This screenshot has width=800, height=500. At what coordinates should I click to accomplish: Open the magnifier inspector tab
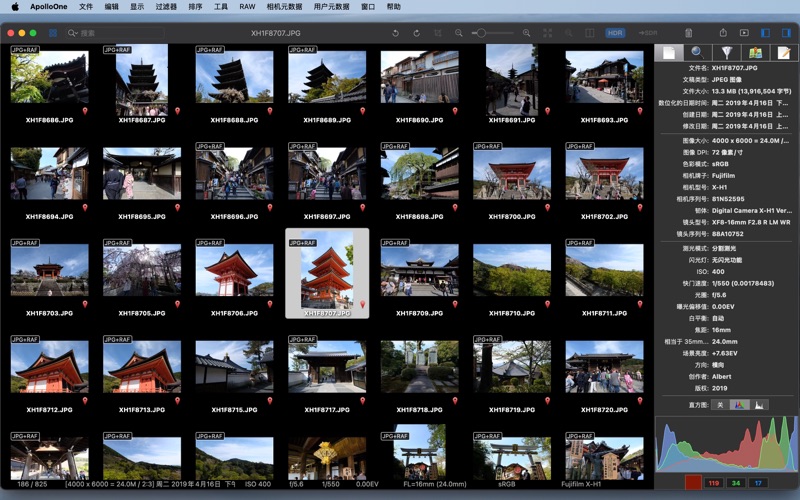click(697, 53)
